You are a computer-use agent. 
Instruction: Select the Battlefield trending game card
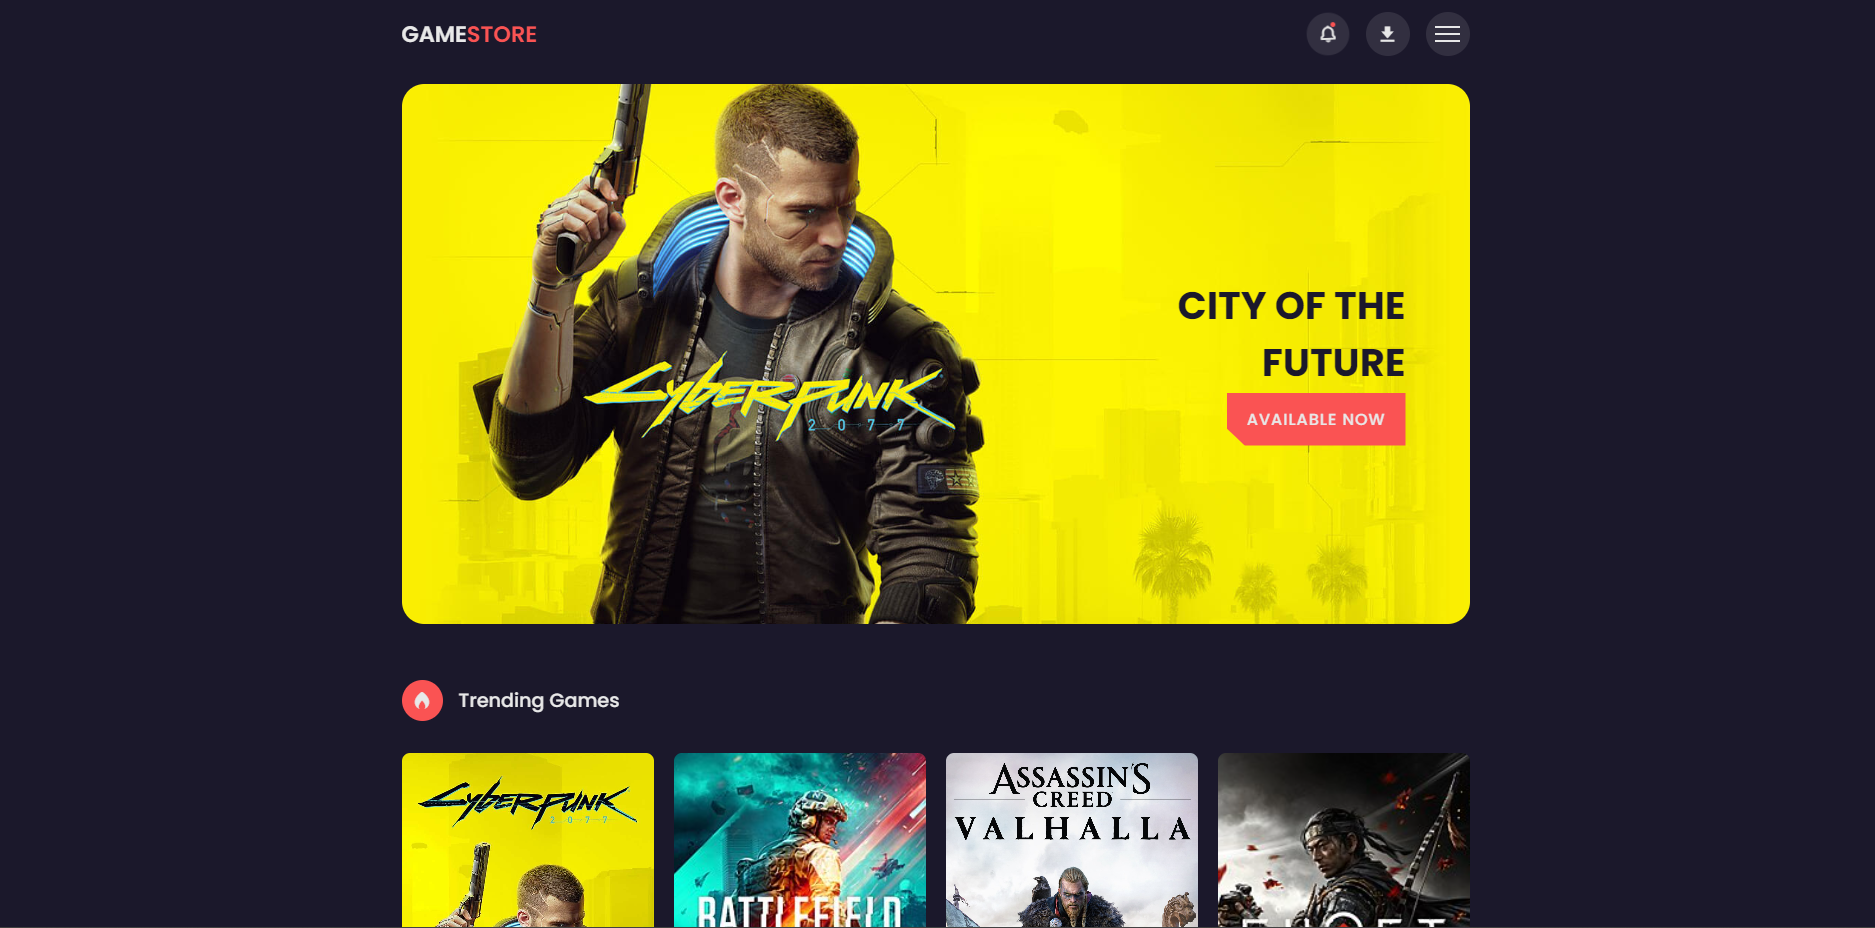point(800,840)
